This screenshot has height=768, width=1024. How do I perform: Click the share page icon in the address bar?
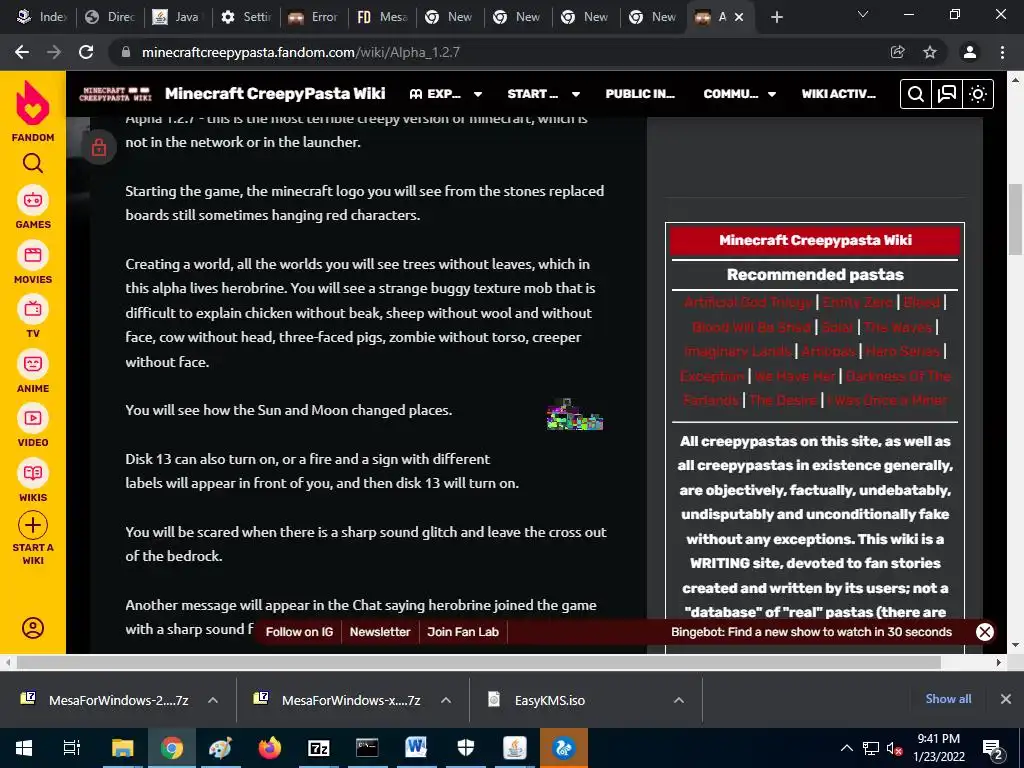point(897,52)
